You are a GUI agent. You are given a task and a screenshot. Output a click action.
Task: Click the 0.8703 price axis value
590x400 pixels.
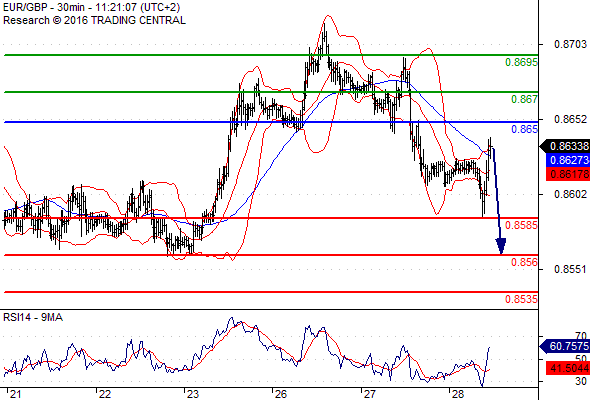570,44
